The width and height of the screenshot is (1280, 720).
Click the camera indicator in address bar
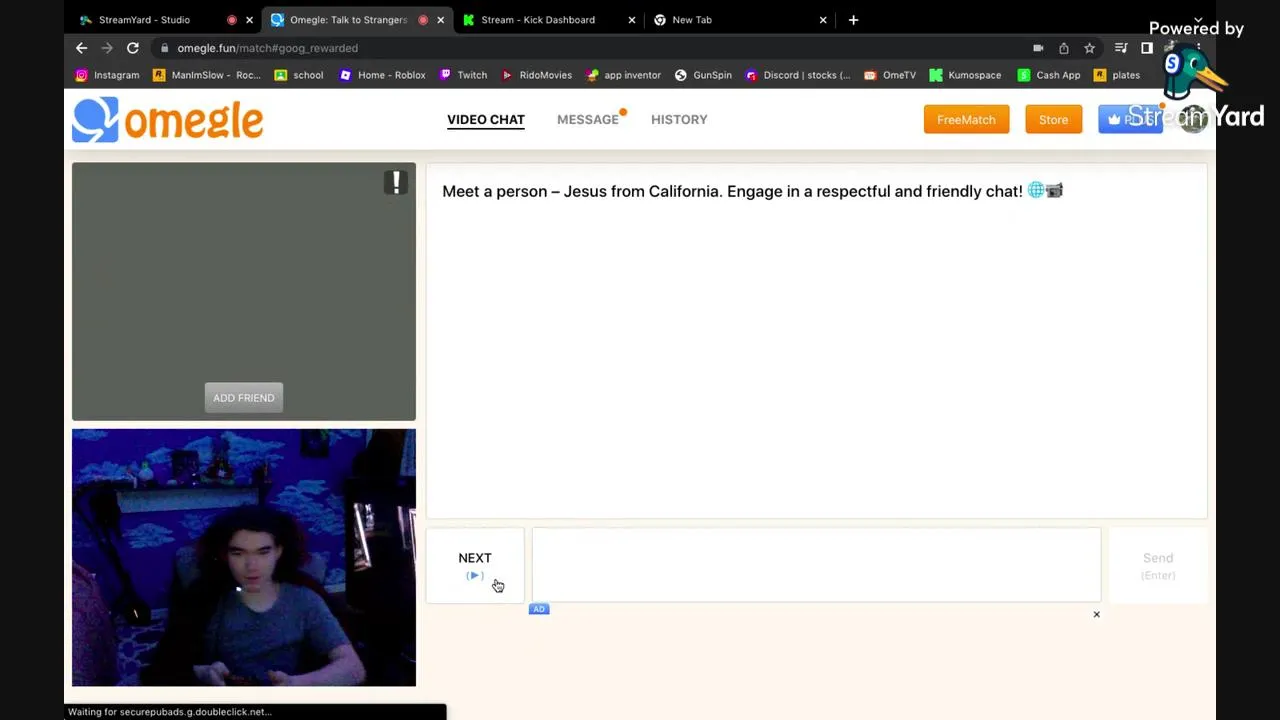coord(1038,48)
